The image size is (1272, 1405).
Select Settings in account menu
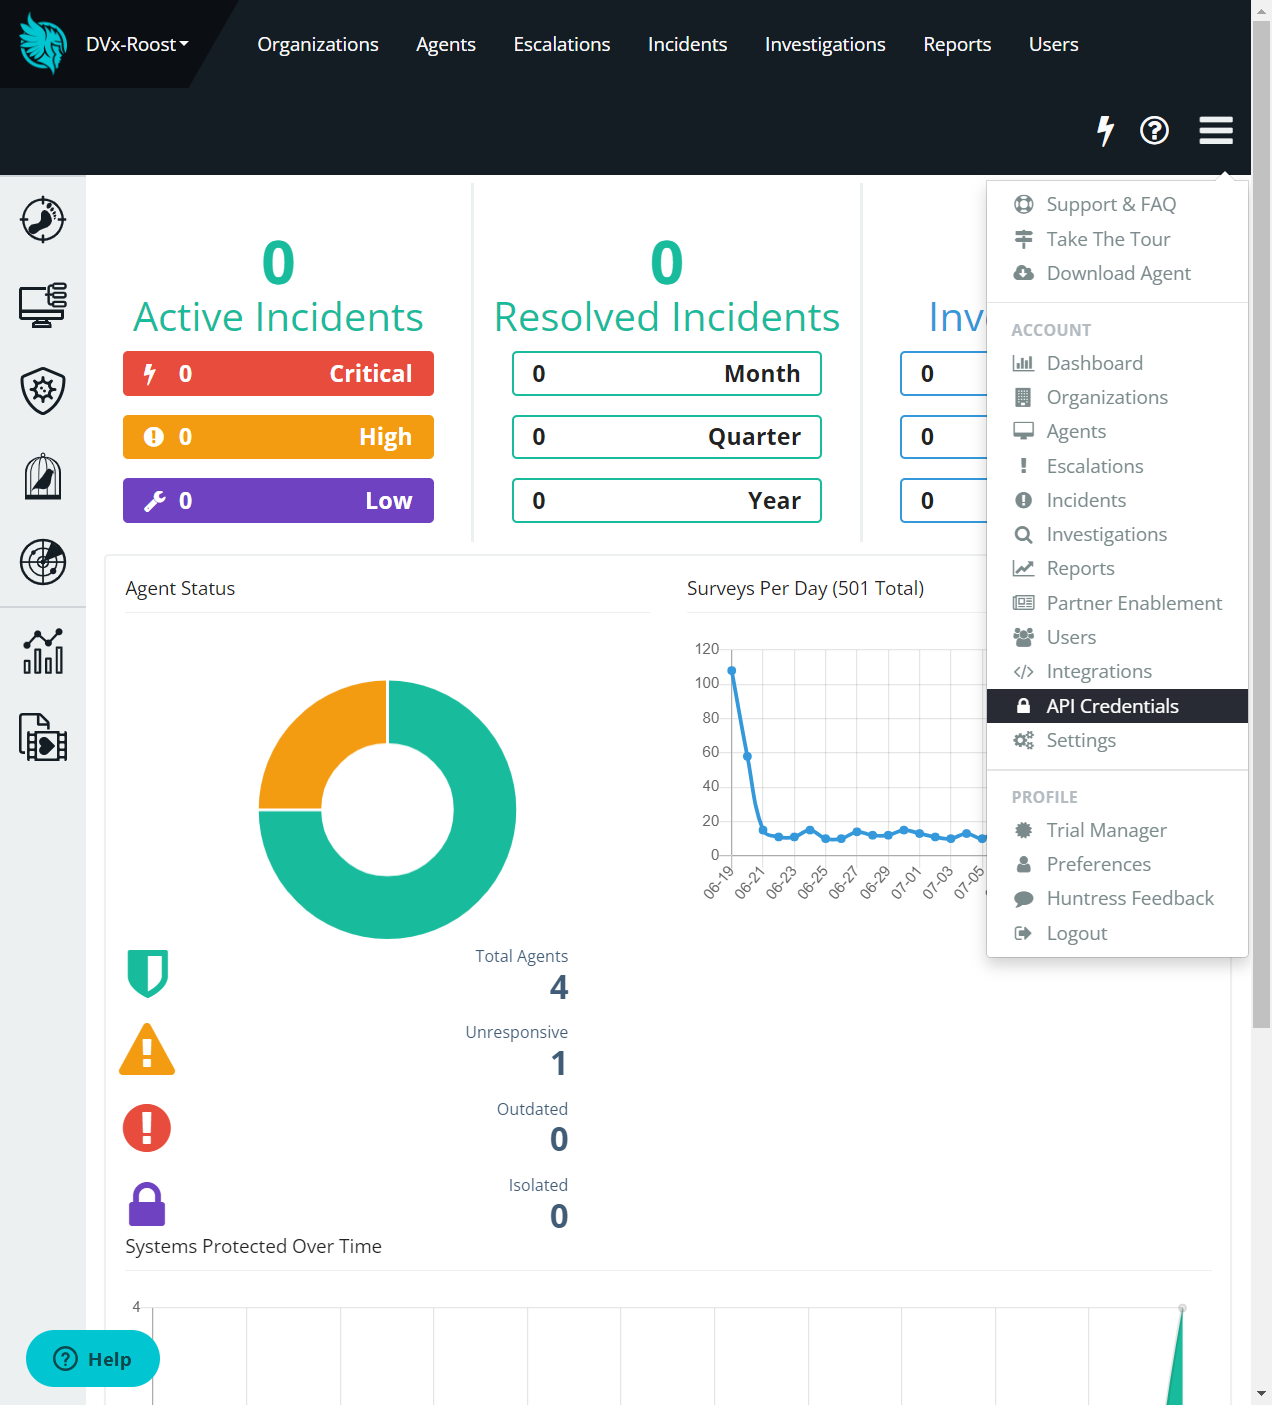pyautogui.click(x=1117, y=740)
